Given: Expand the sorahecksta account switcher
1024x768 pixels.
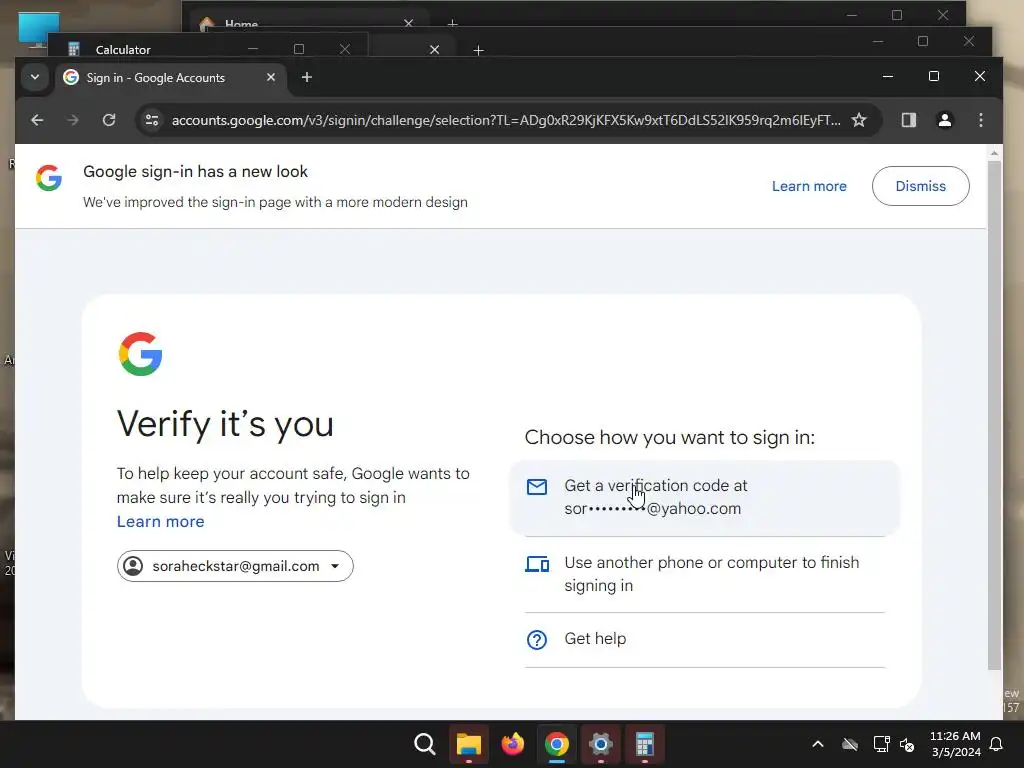Looking at the screenshot, I should pos(235,566).
